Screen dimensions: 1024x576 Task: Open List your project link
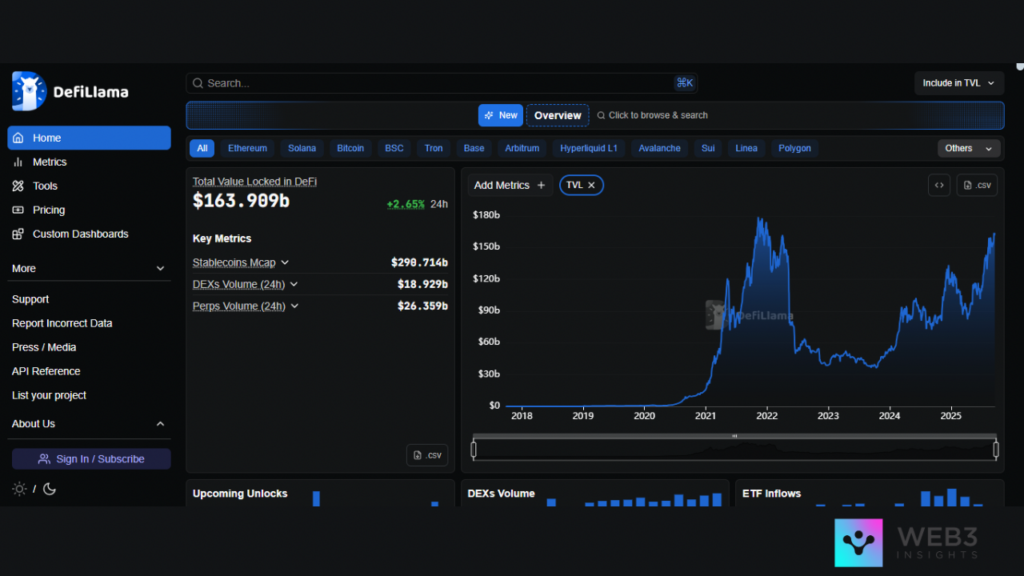[49, 395]
